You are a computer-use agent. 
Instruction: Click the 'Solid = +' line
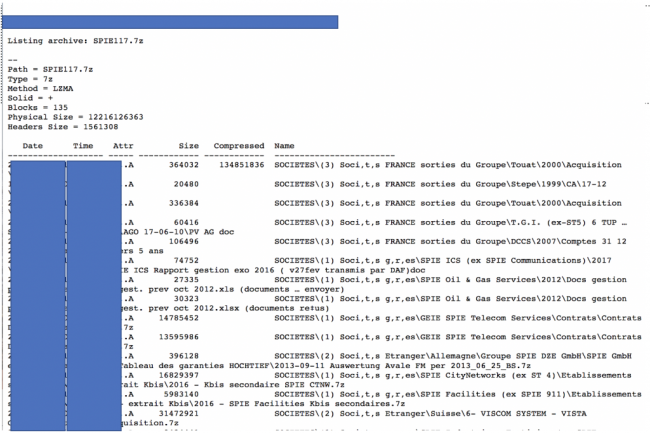coord(30,98)
